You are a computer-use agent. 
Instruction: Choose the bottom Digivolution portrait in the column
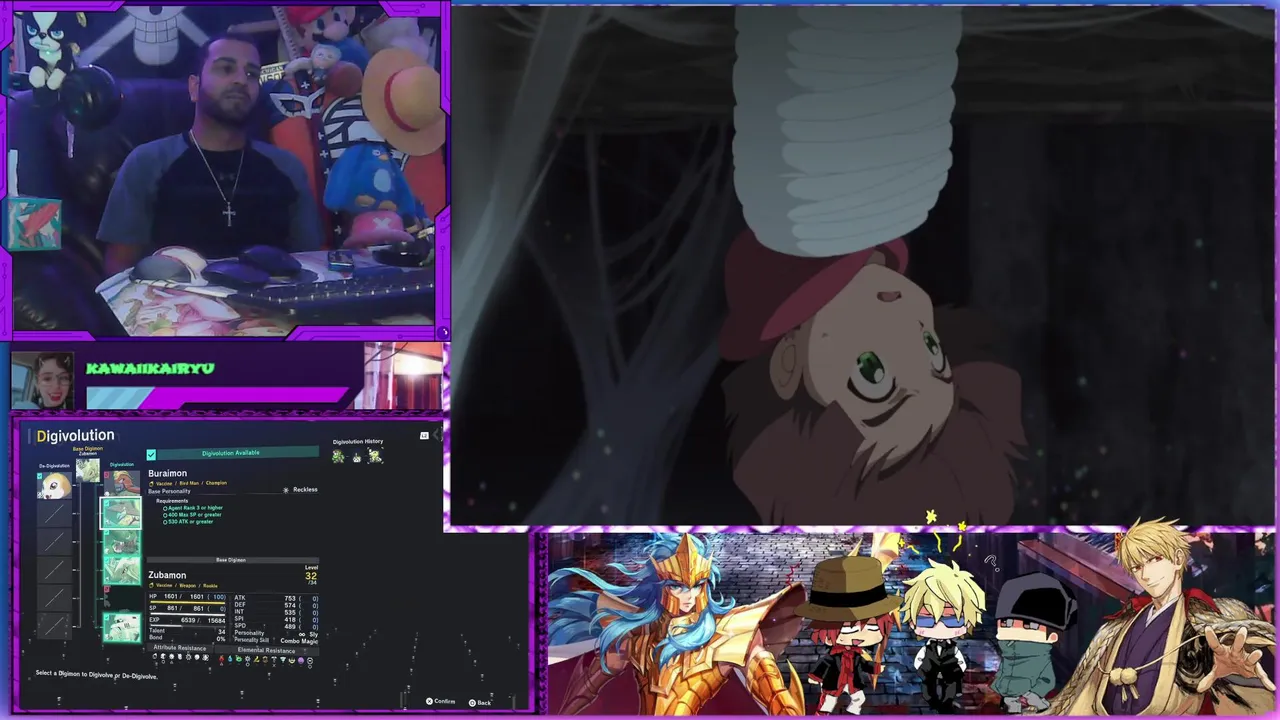pyautogui.click(x=122, y=628)
